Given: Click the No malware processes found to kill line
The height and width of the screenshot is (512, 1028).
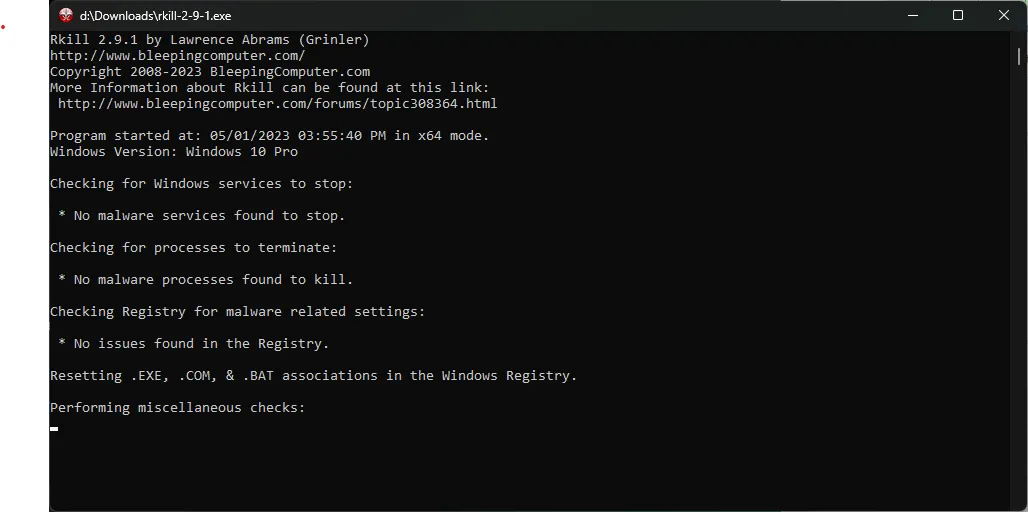Looking at the screenshot, I should [206, 280].
